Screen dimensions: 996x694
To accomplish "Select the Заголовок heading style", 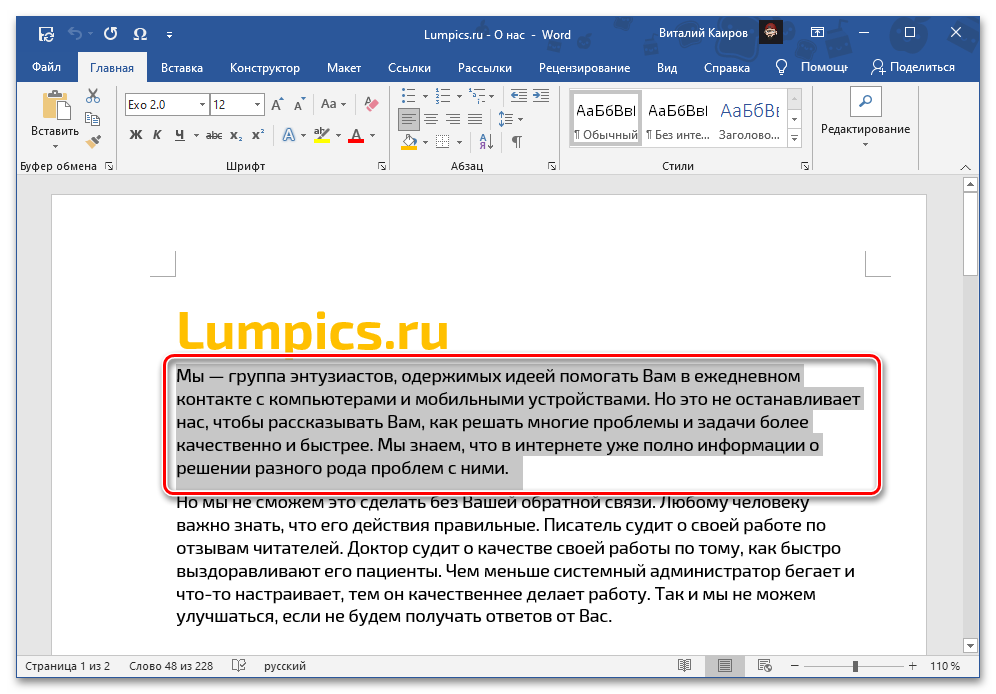I will pos(750,119).
